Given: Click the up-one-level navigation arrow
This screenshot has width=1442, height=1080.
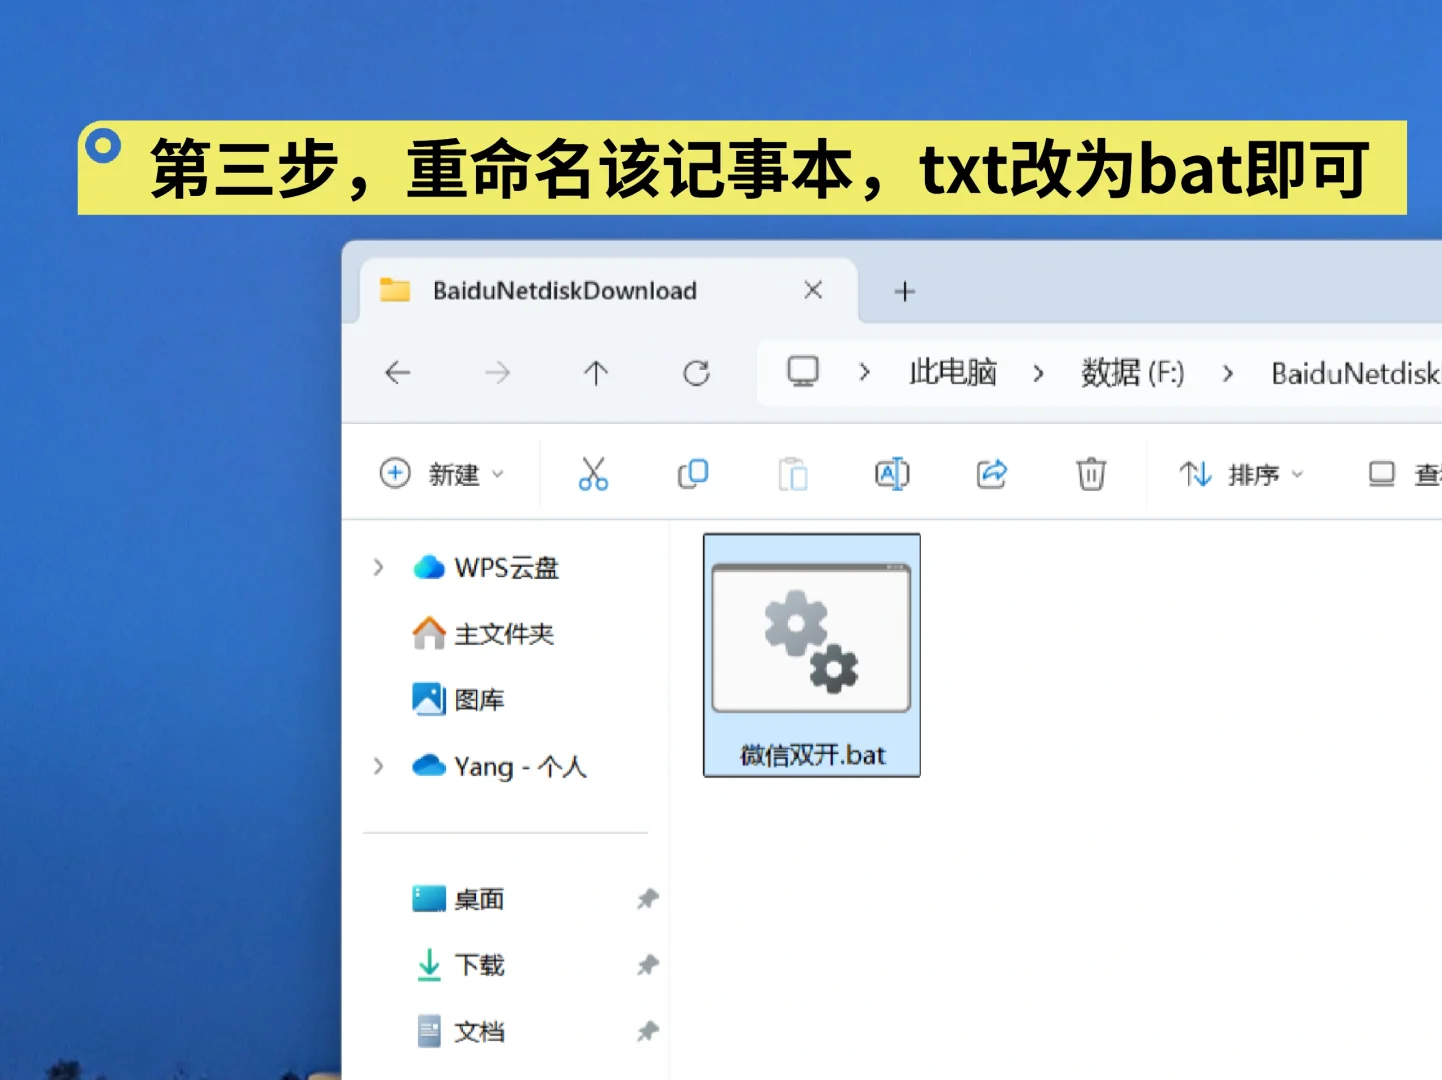Looking at the screenshot, I should click(596, 372).
